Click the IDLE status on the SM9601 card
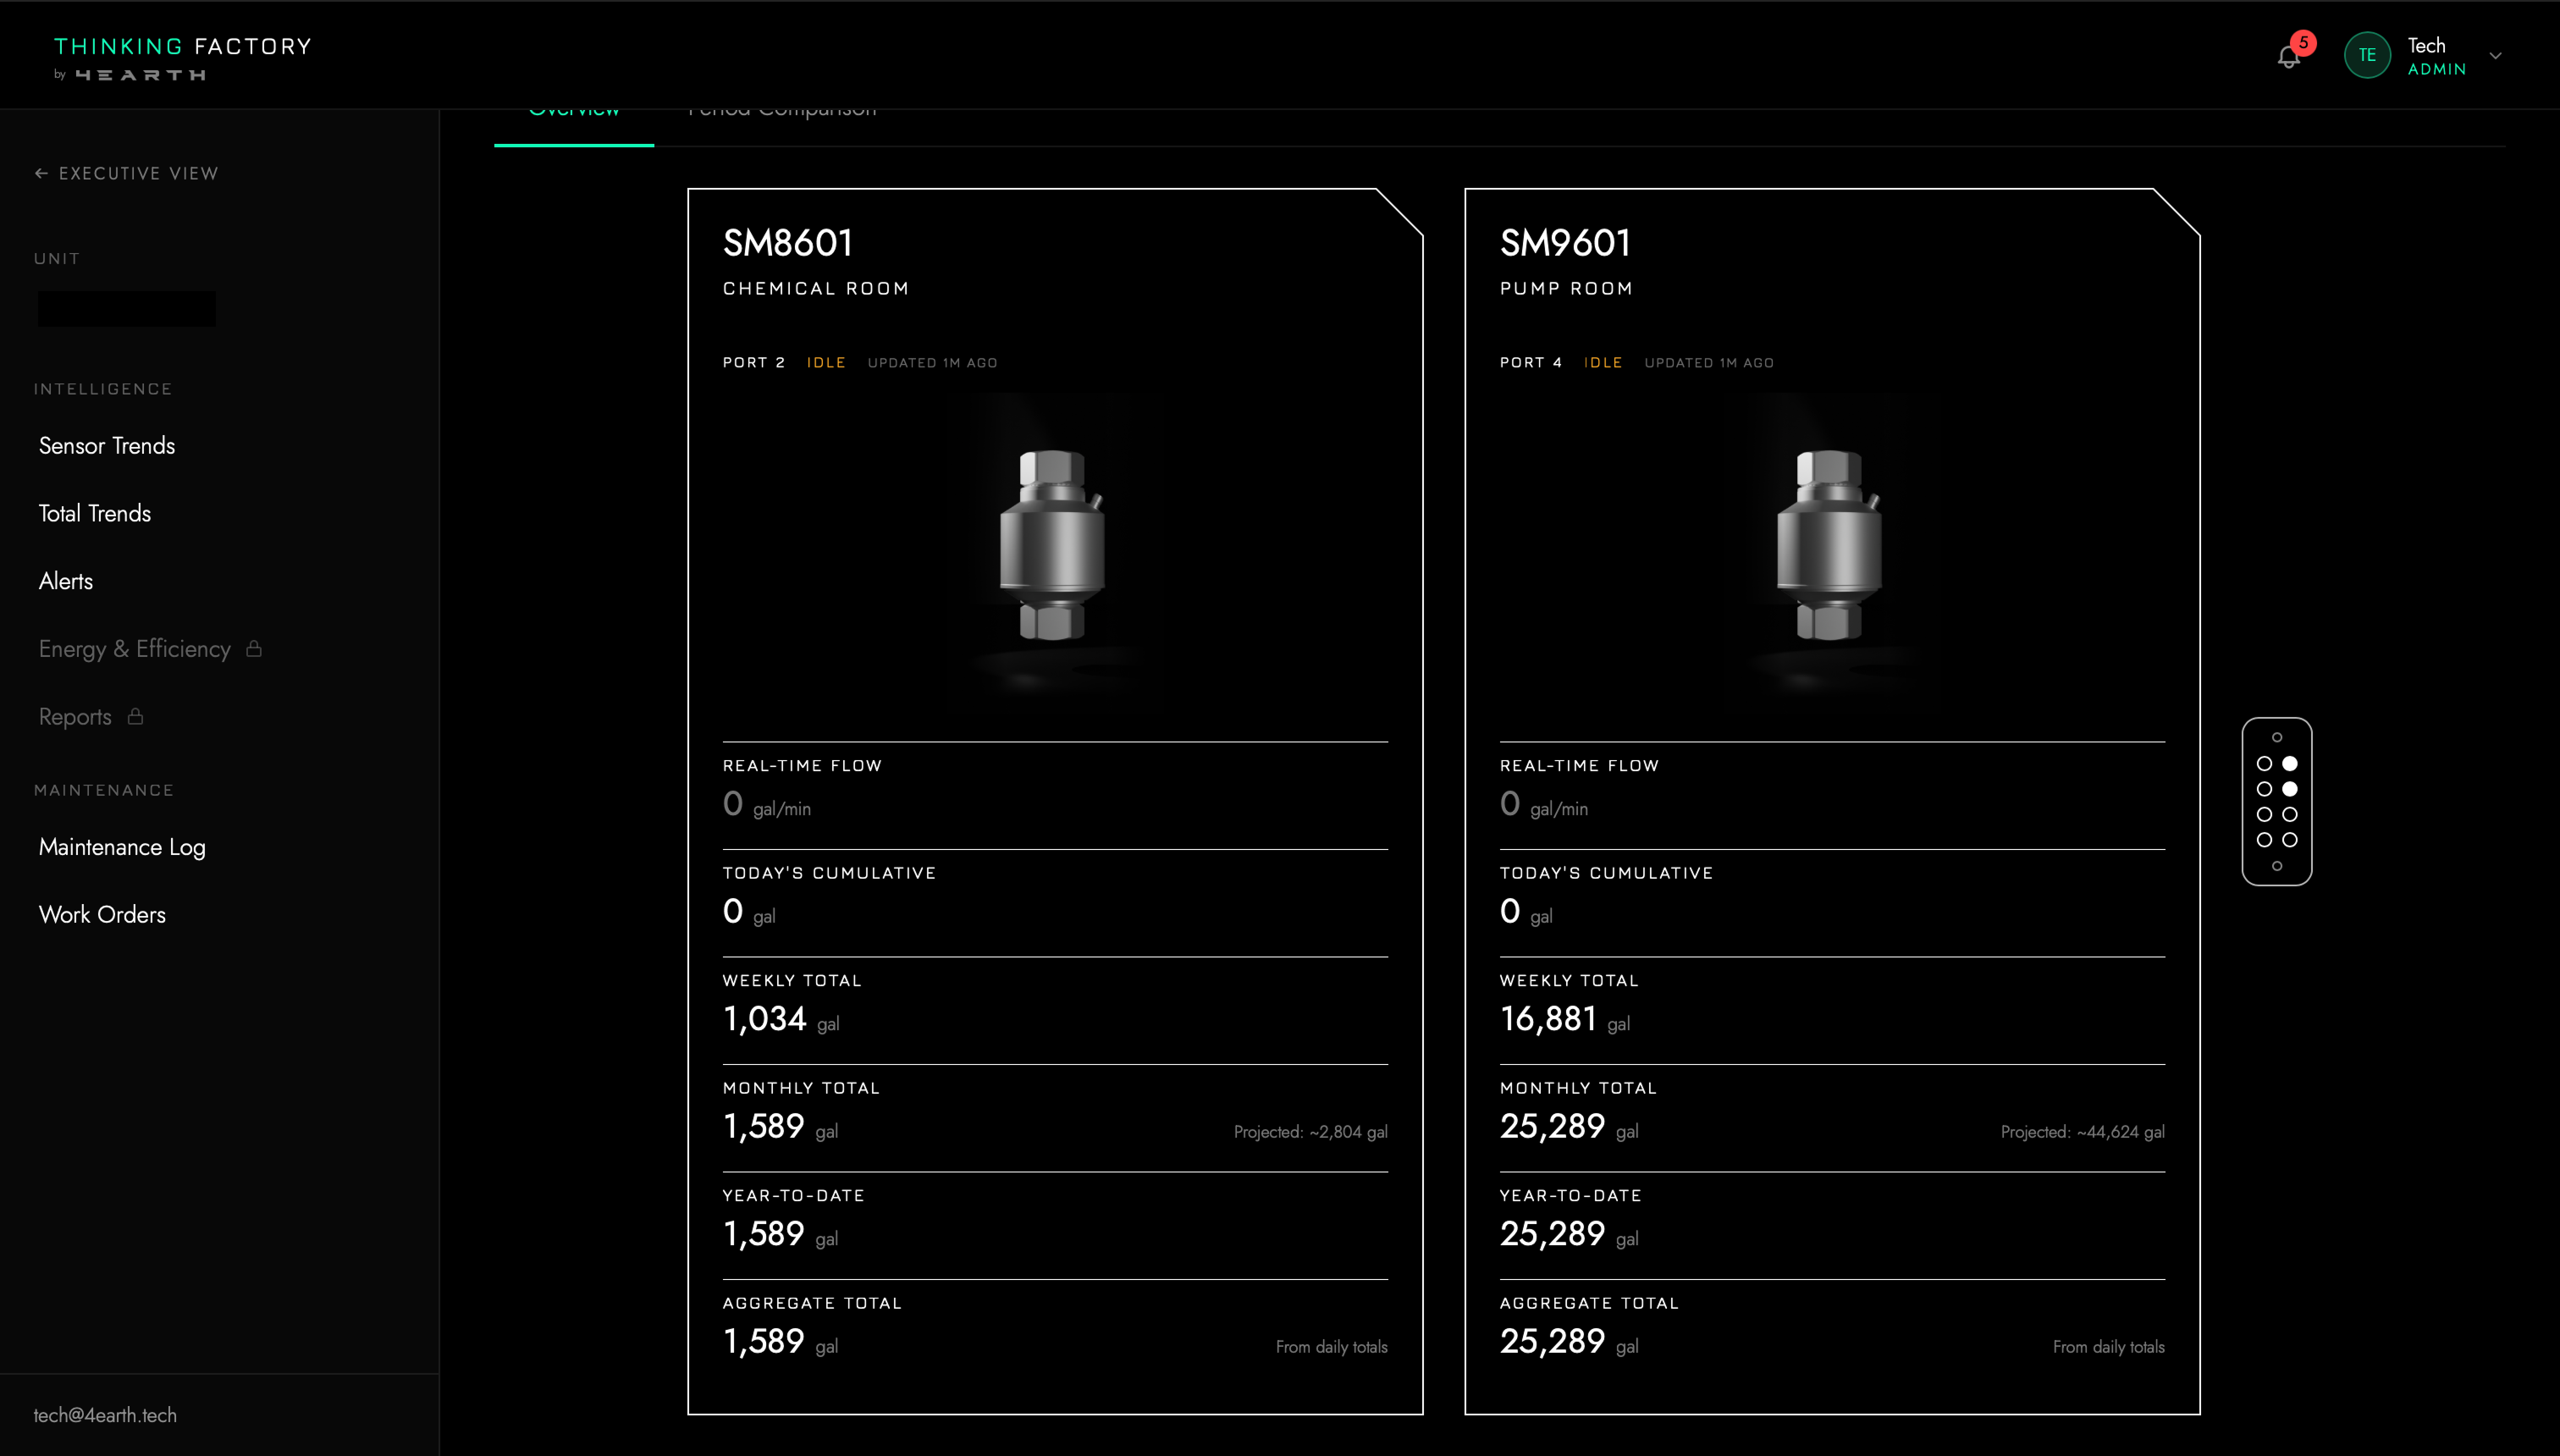 1603,362
